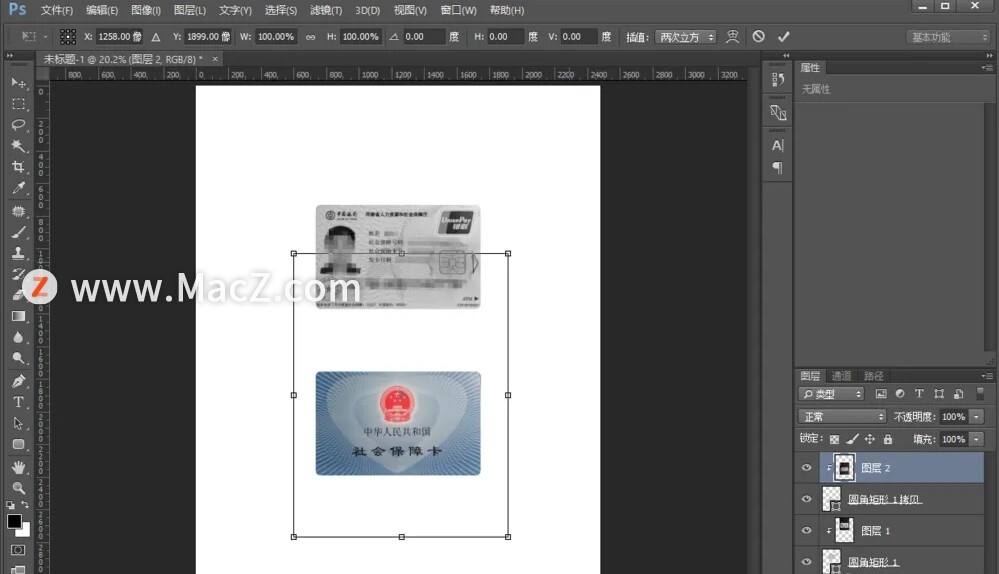Switch to warp mode icon
Image resolution: width=999 pixels, height=574 pixels.
coord(733,37)
